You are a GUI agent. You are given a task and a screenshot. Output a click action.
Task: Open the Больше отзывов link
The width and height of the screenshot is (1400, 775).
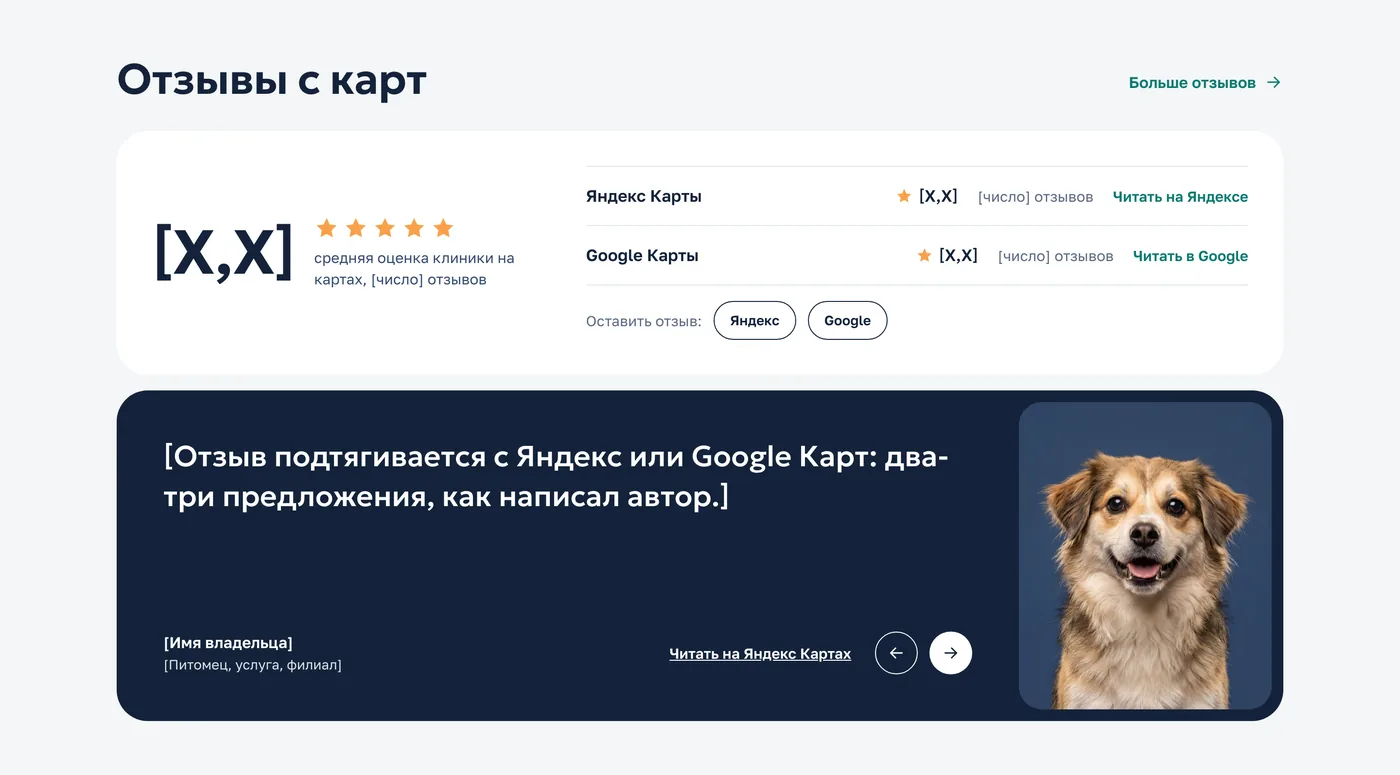pyautogui.click(x=1205, y=83)
